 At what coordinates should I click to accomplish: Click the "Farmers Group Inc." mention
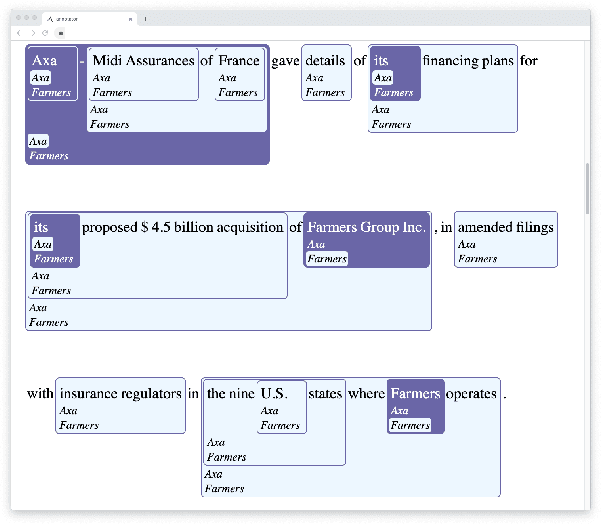[366, 228]
